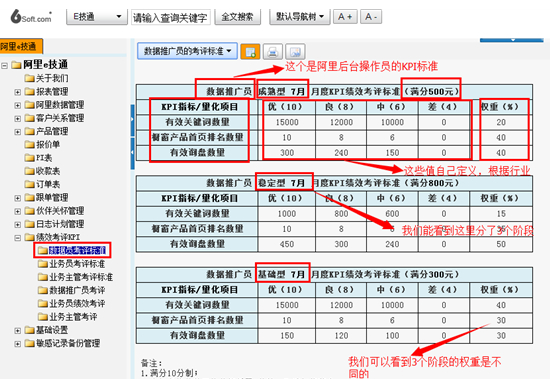The width and height of the screenshot is (550, 379).
Task: Click the folder icon beside 收款表
Action: coord(29,171)
